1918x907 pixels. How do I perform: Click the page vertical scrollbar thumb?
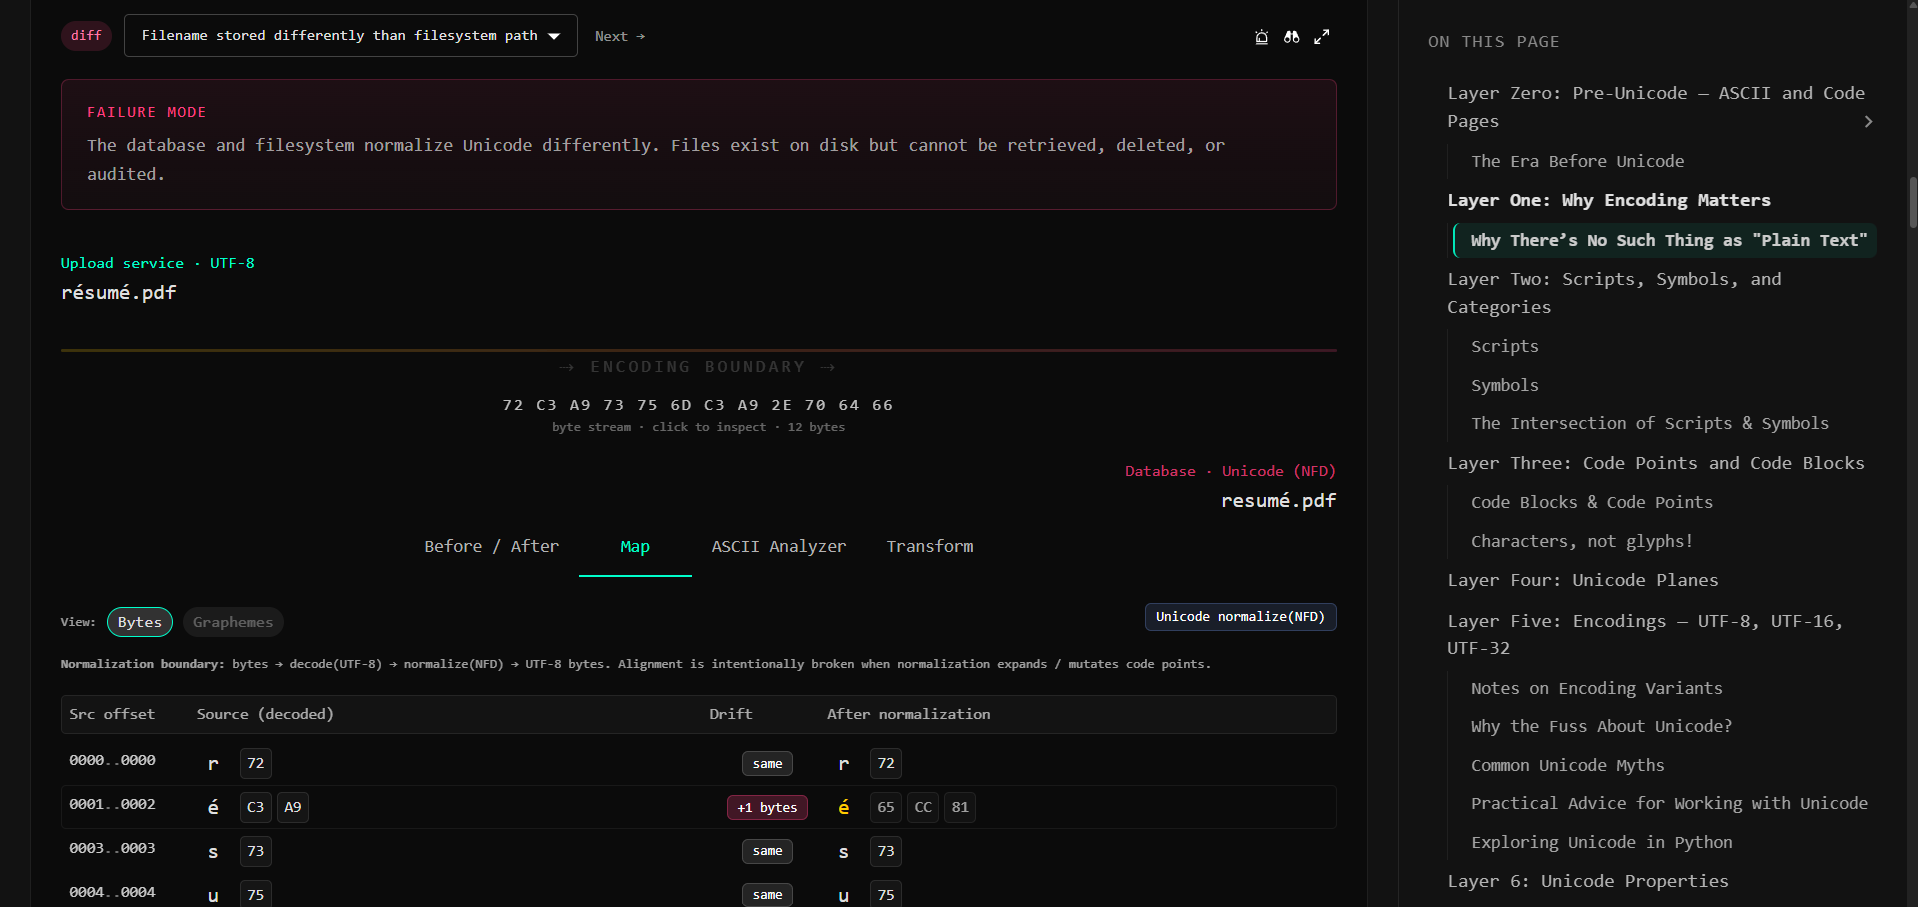[1912, 202]
